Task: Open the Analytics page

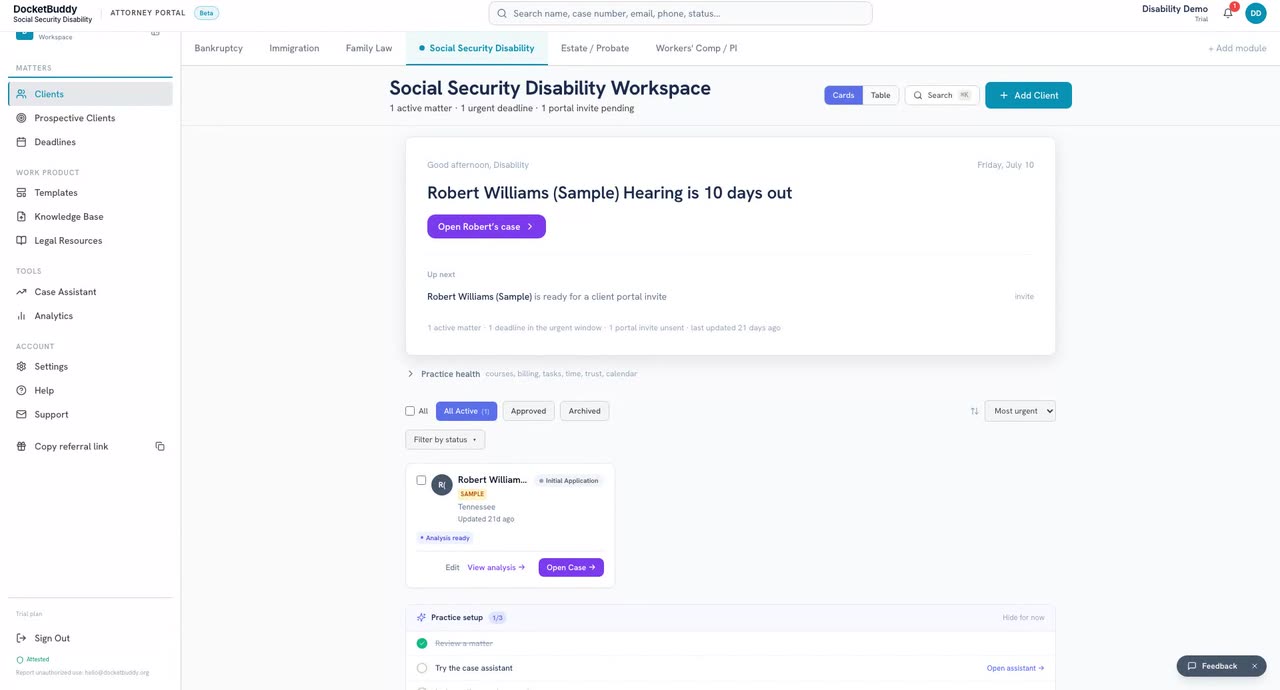Action: pos(90,316)
